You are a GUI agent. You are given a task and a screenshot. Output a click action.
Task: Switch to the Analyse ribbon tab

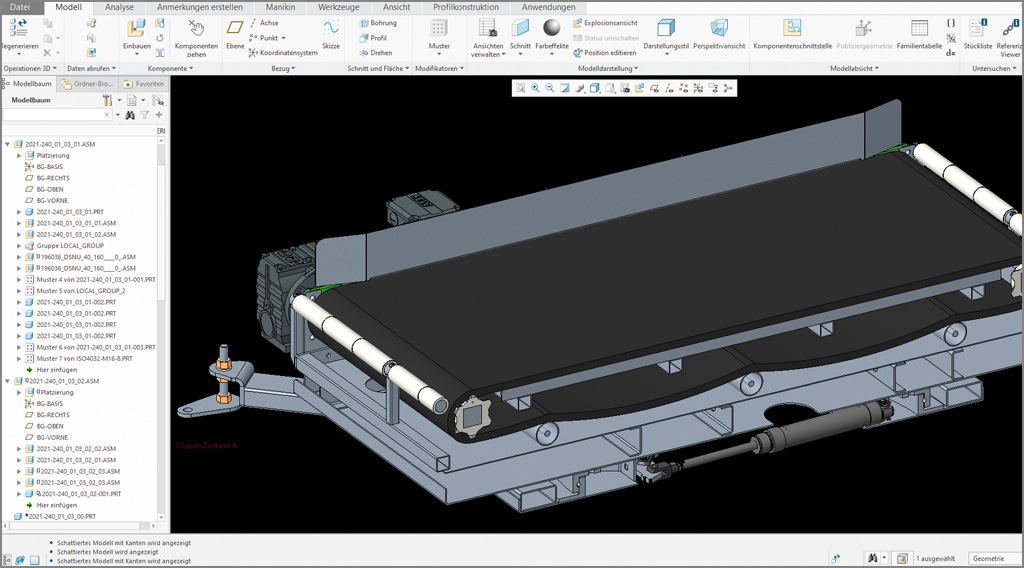[119, 7]
